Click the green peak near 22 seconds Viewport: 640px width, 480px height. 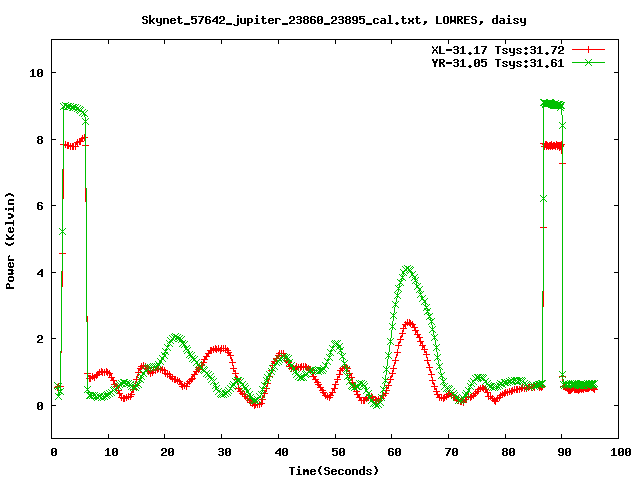[176, 338]
